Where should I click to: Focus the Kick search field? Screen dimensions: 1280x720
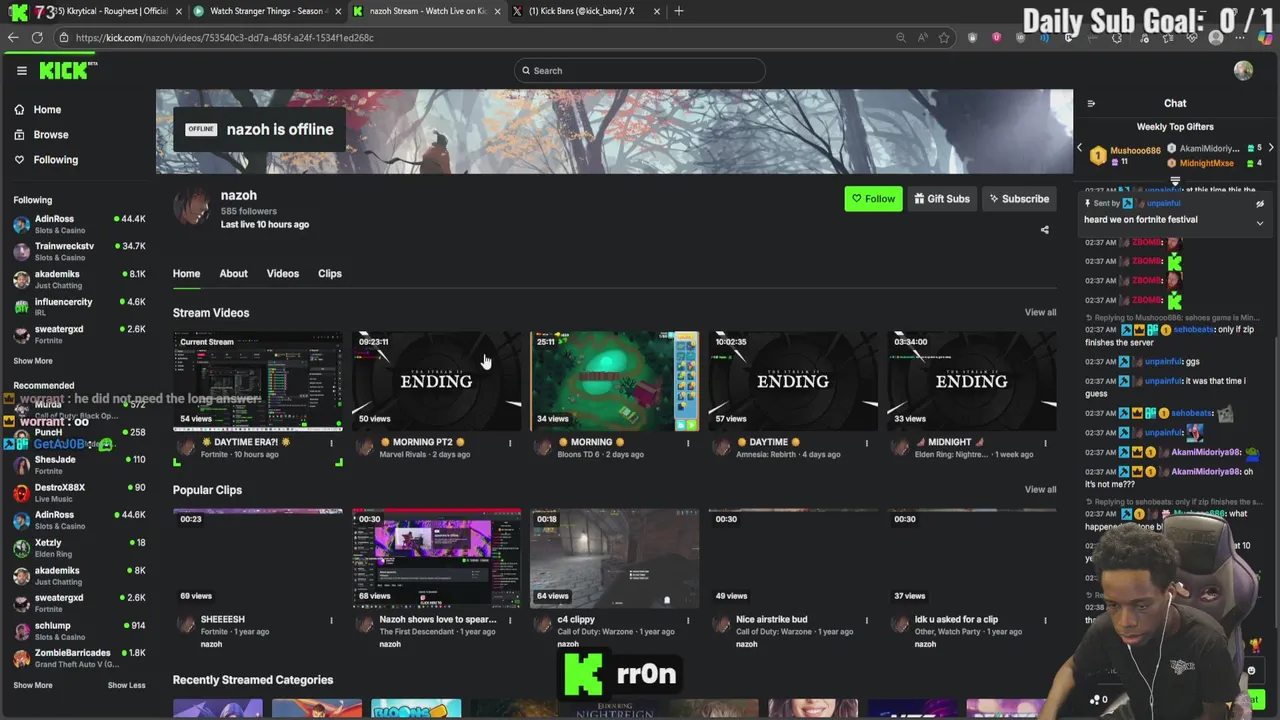640,70
